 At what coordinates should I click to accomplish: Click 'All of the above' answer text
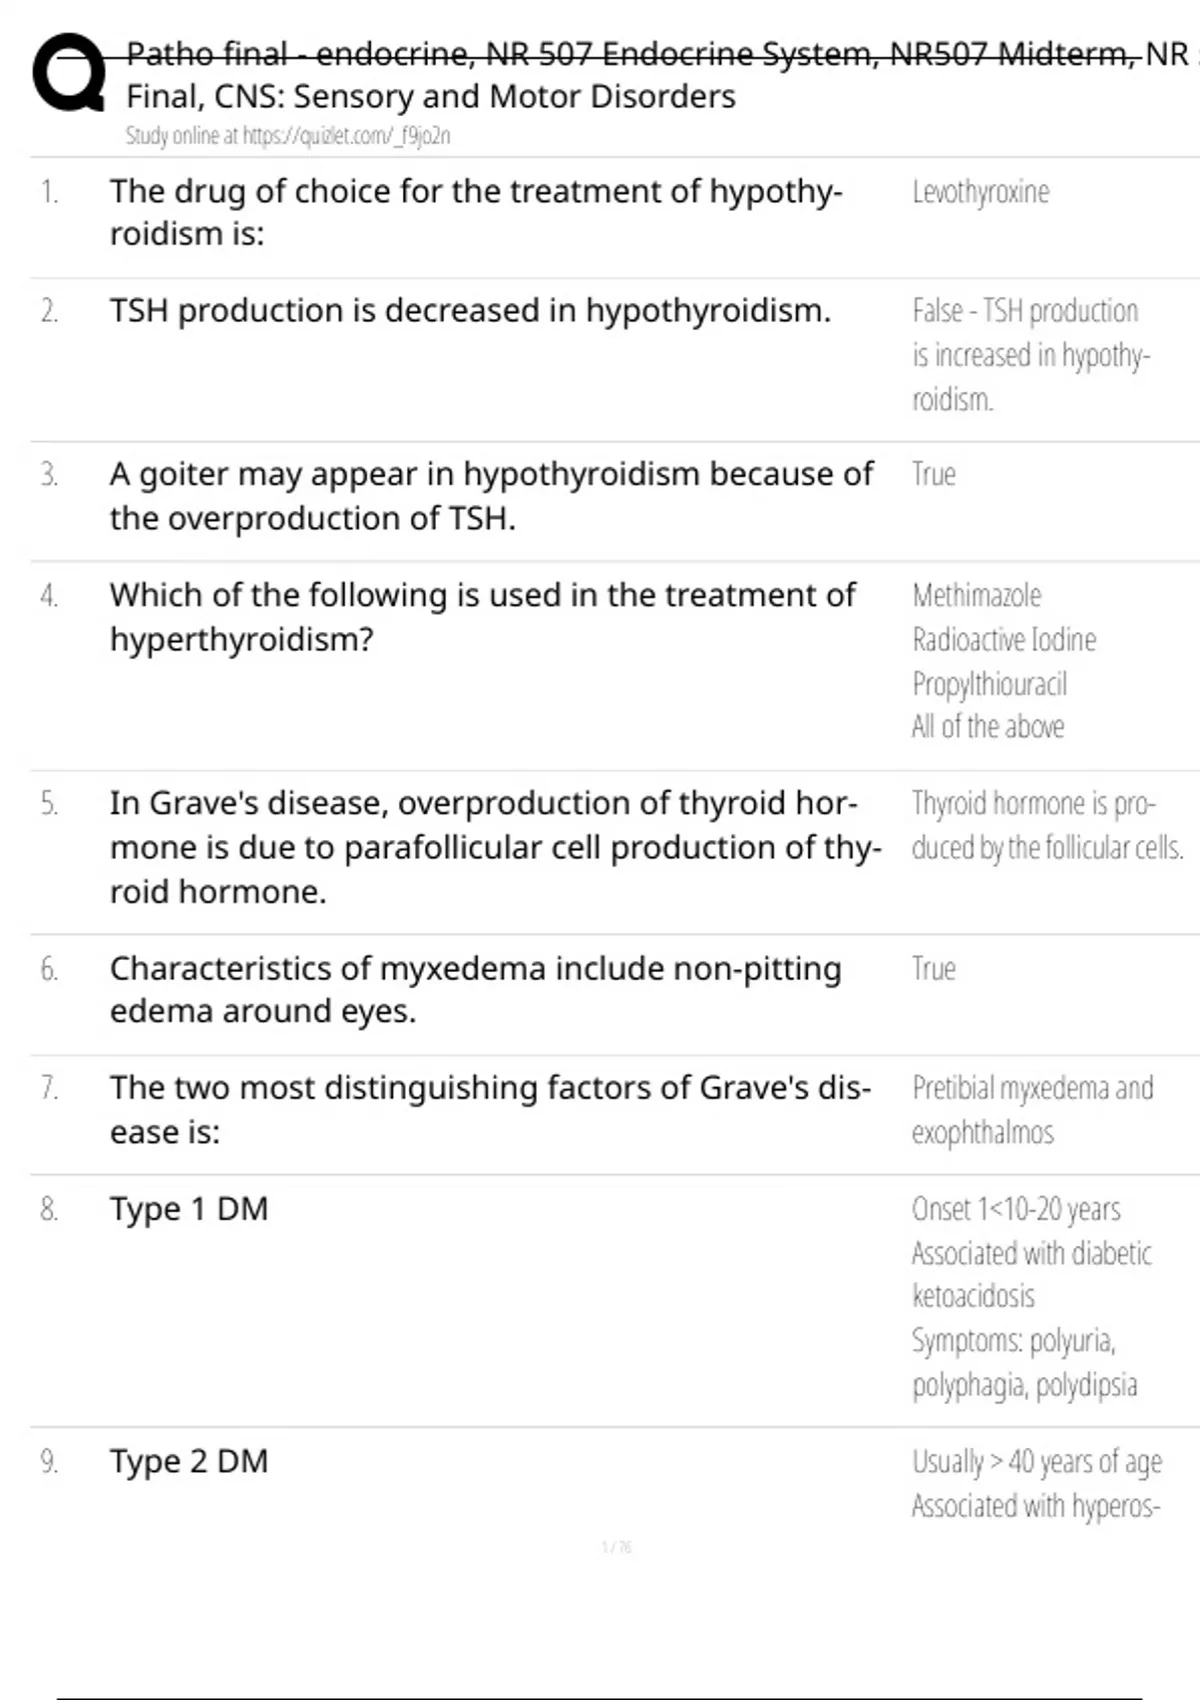987,726
